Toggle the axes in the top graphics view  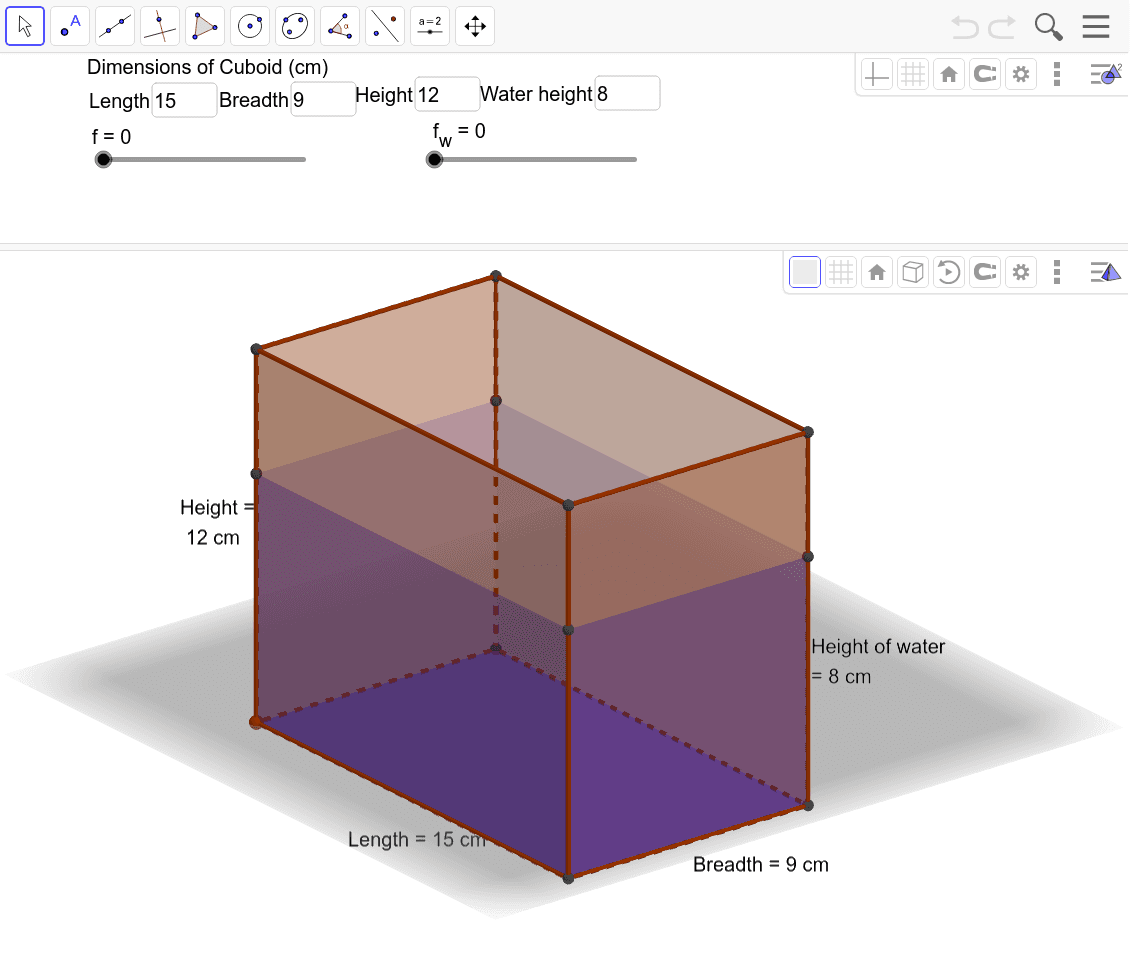pyautogui.click(x=876, y=73)
